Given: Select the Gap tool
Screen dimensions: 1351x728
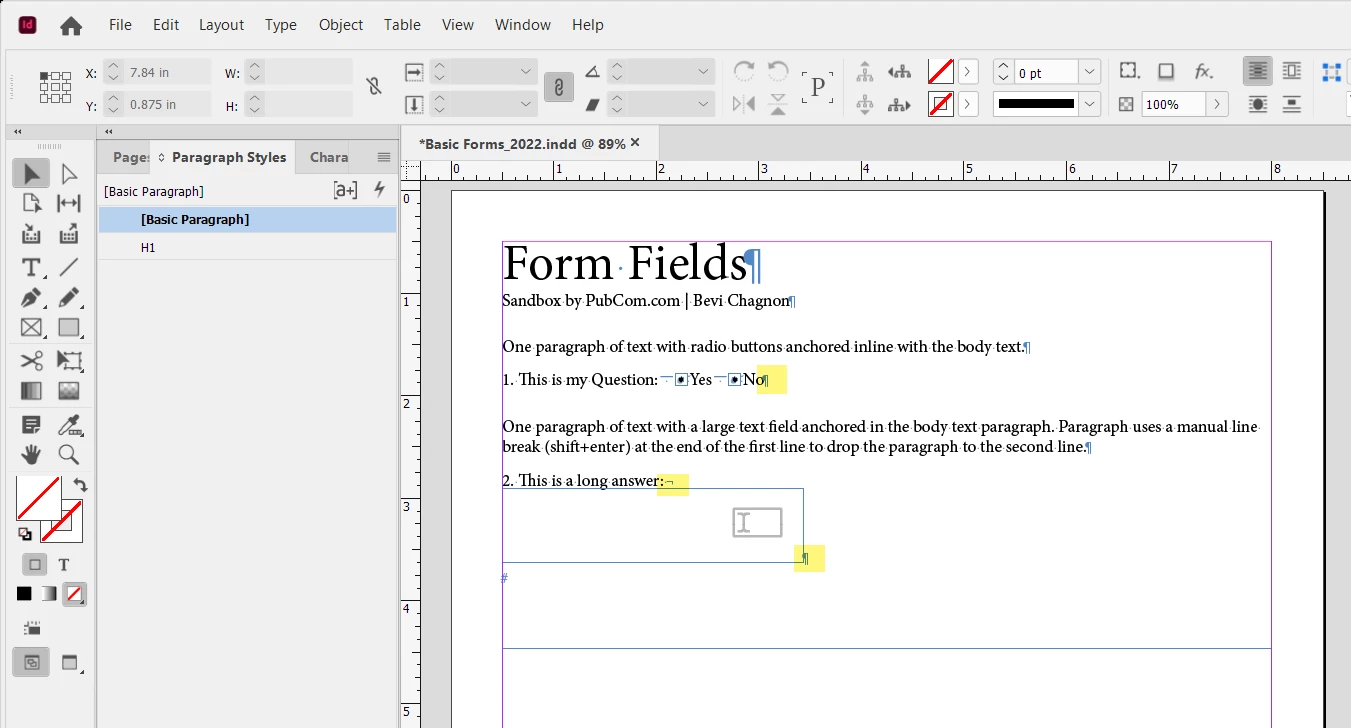Looking at the screenshot, I should [68, 204].
